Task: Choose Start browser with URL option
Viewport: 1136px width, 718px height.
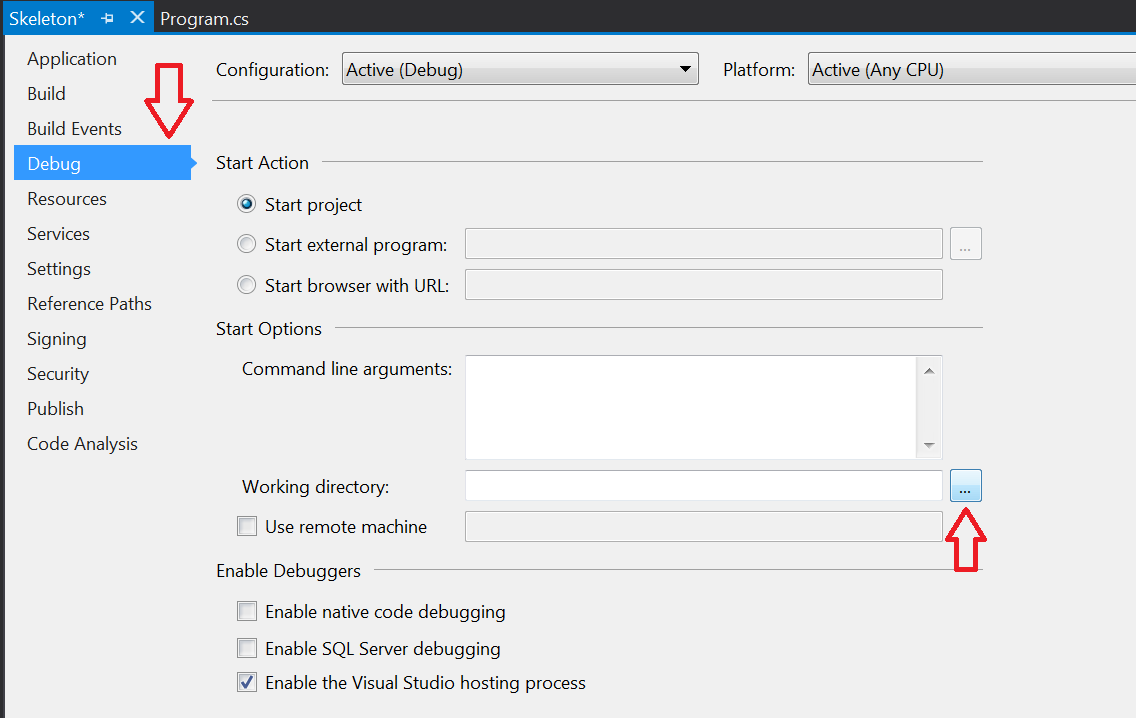Action: click(x=246, y=285)
